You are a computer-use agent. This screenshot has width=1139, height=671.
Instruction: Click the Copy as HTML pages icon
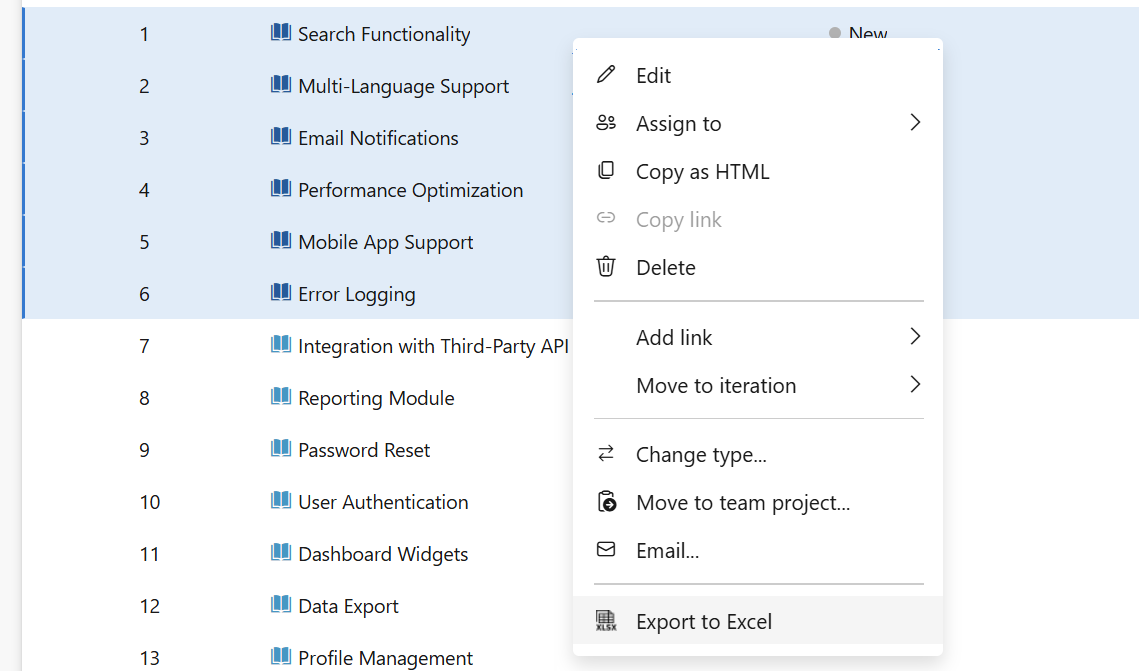(x=606, y=170)
